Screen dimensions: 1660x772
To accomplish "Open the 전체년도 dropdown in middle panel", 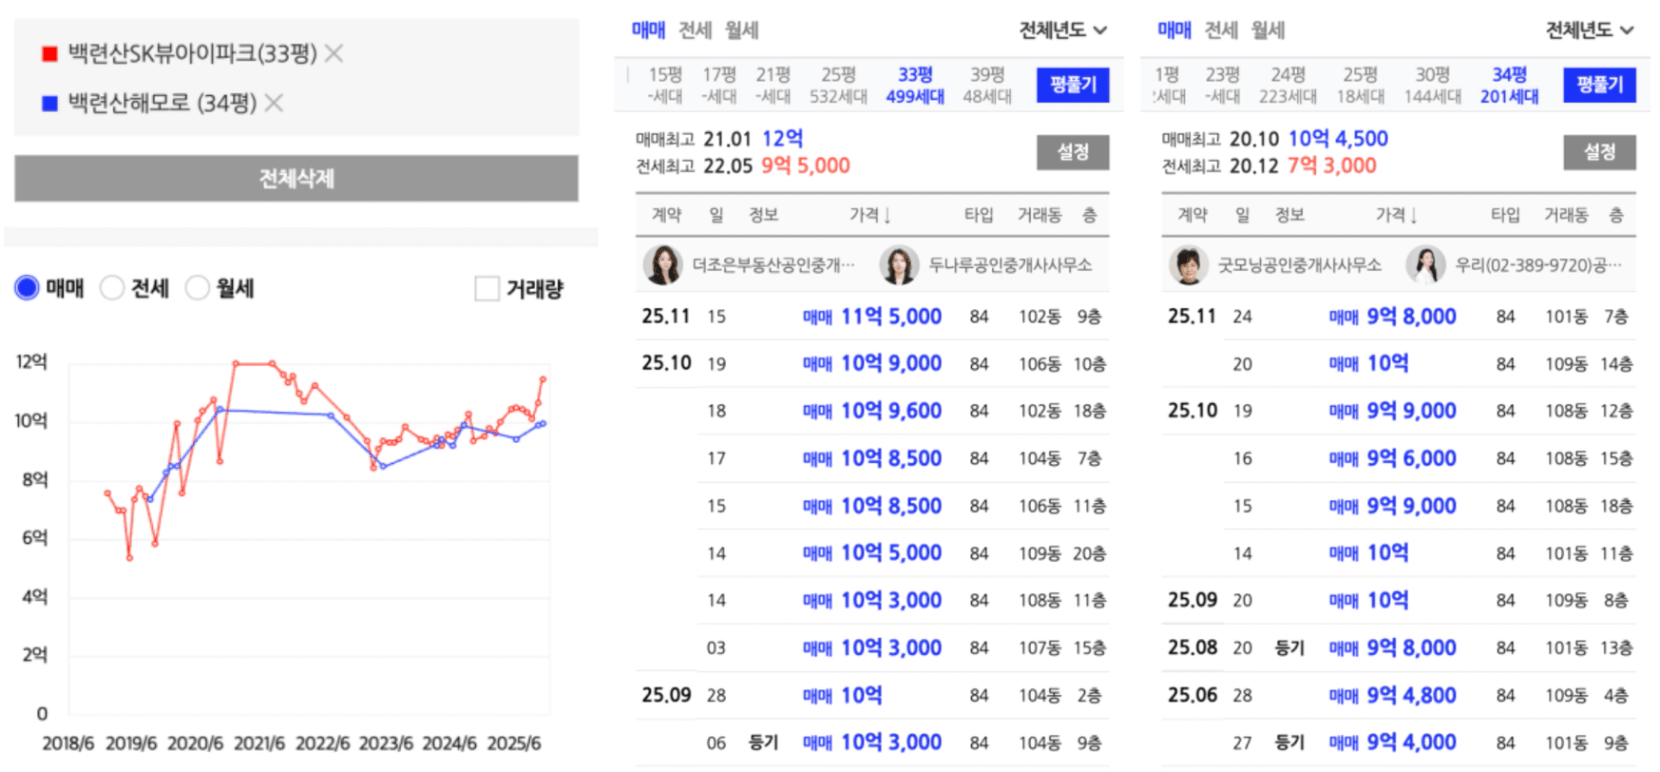I will point(1062,30).
